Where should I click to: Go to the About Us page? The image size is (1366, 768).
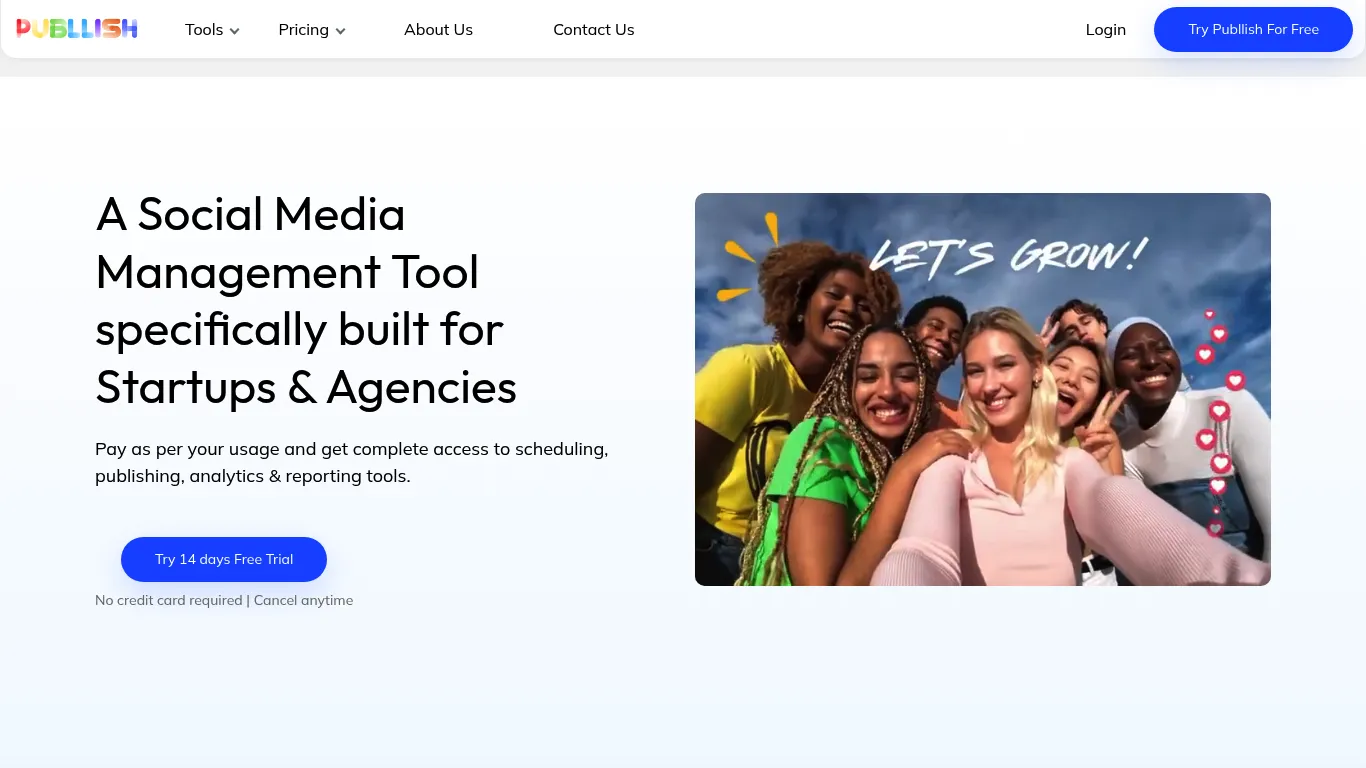tap(438, 30)
